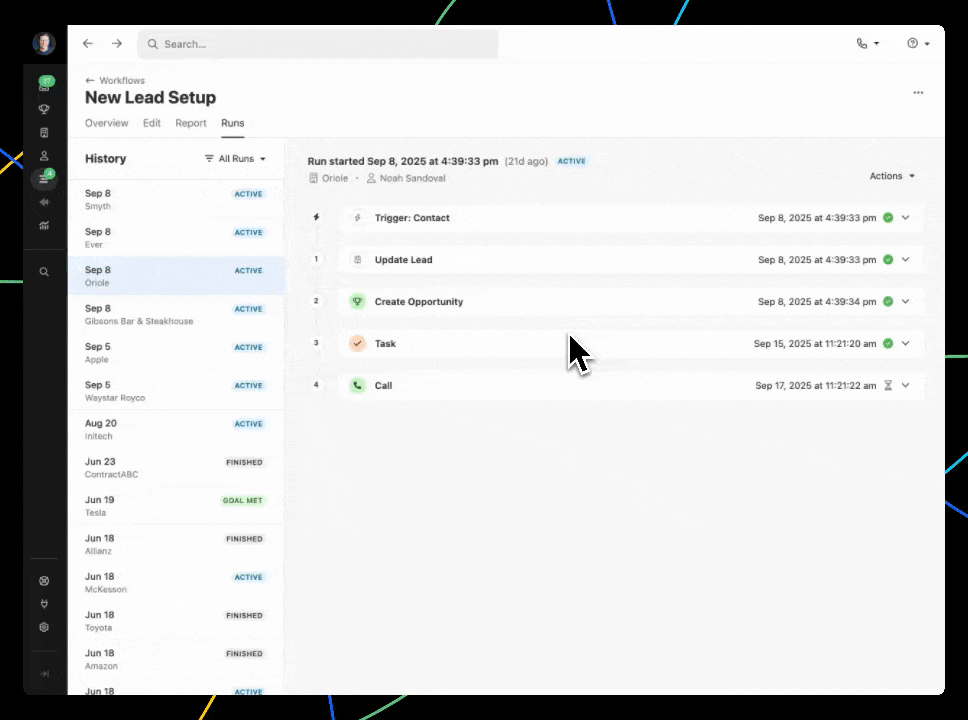This screenshot has width=968, height=720.
Task: Switch to the Report tab
Action: pyautogui.click(x=191, y=123)
